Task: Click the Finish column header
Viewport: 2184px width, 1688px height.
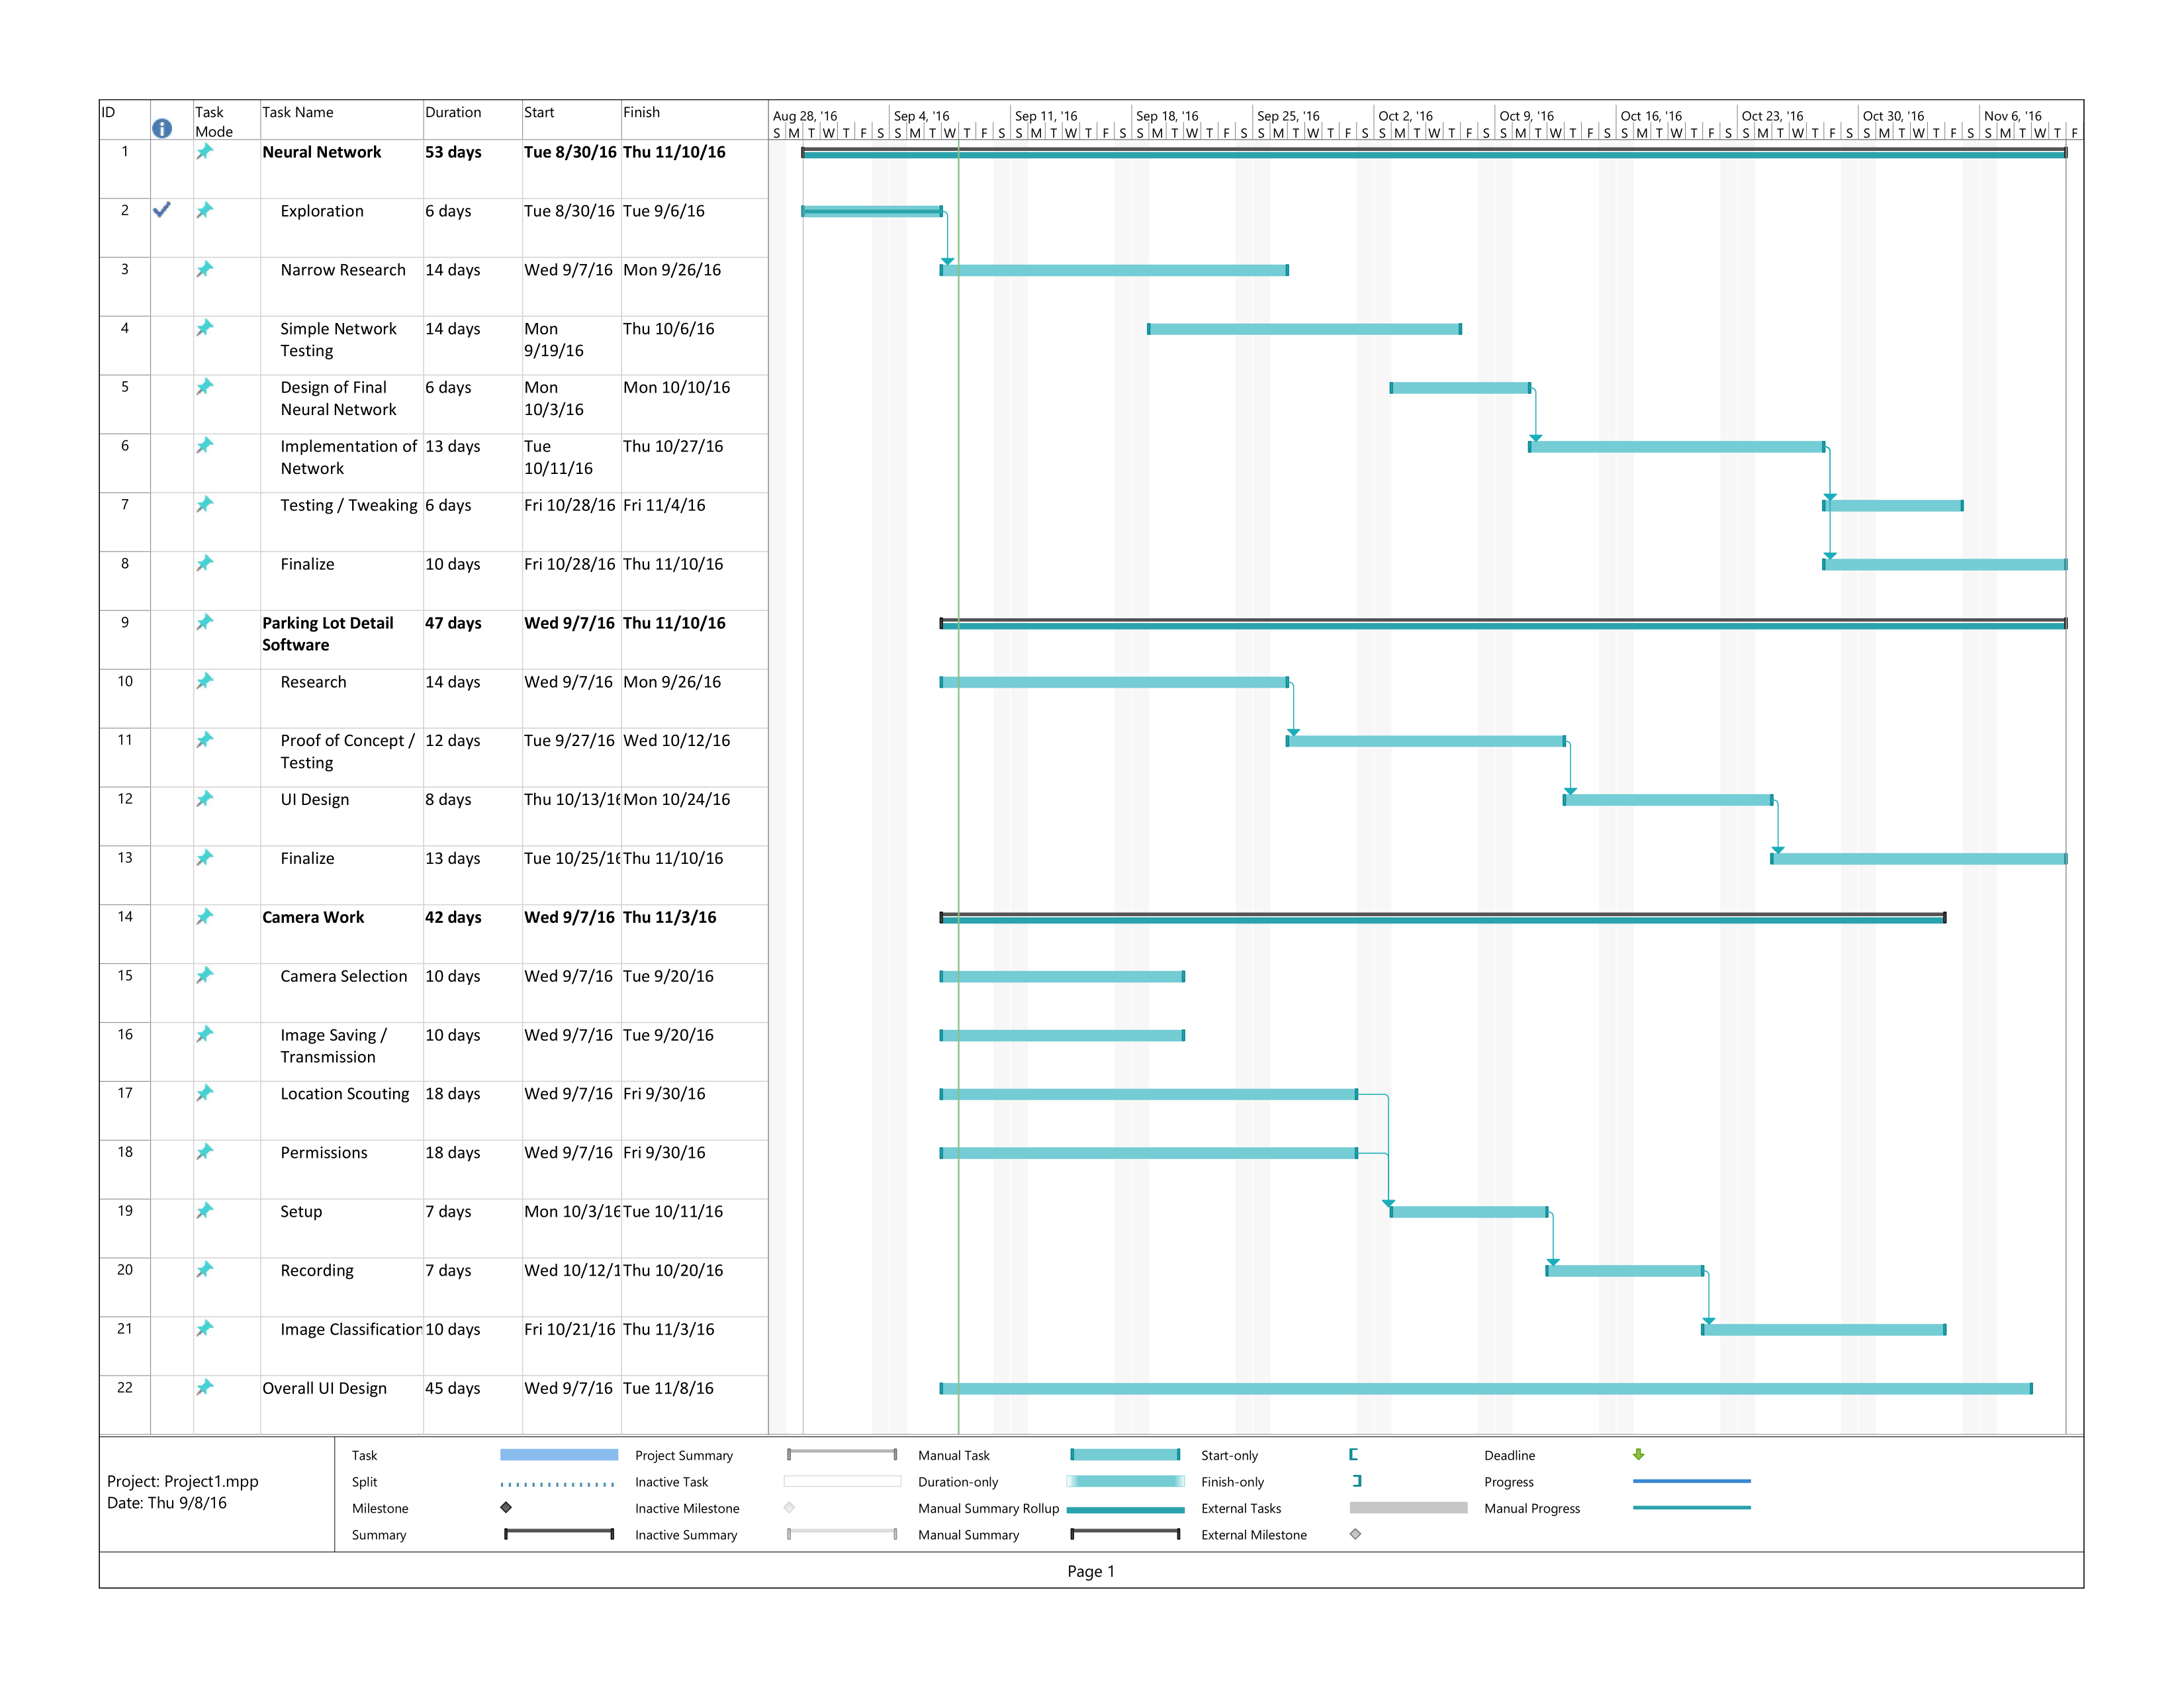Action: 641,113
